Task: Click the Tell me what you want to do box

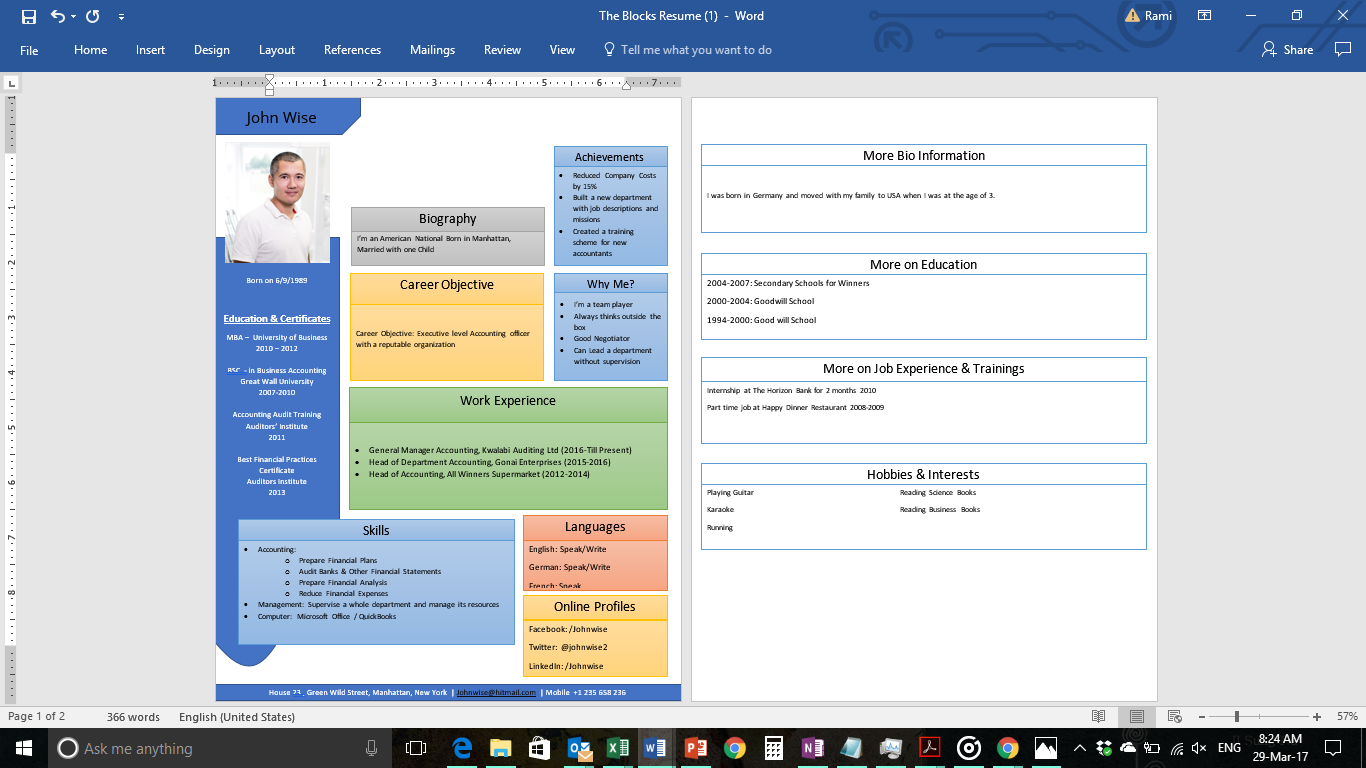Action: [688, 50]
